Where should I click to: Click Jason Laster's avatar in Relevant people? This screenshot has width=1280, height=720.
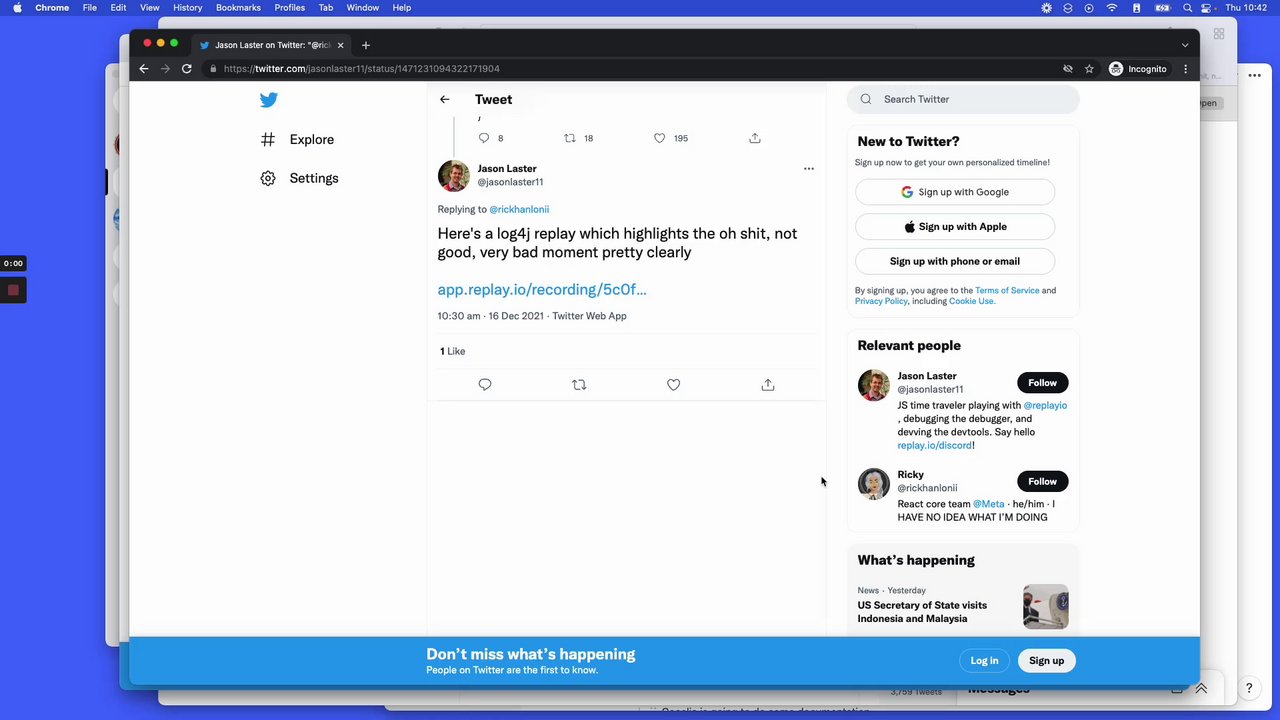[874, 385]
